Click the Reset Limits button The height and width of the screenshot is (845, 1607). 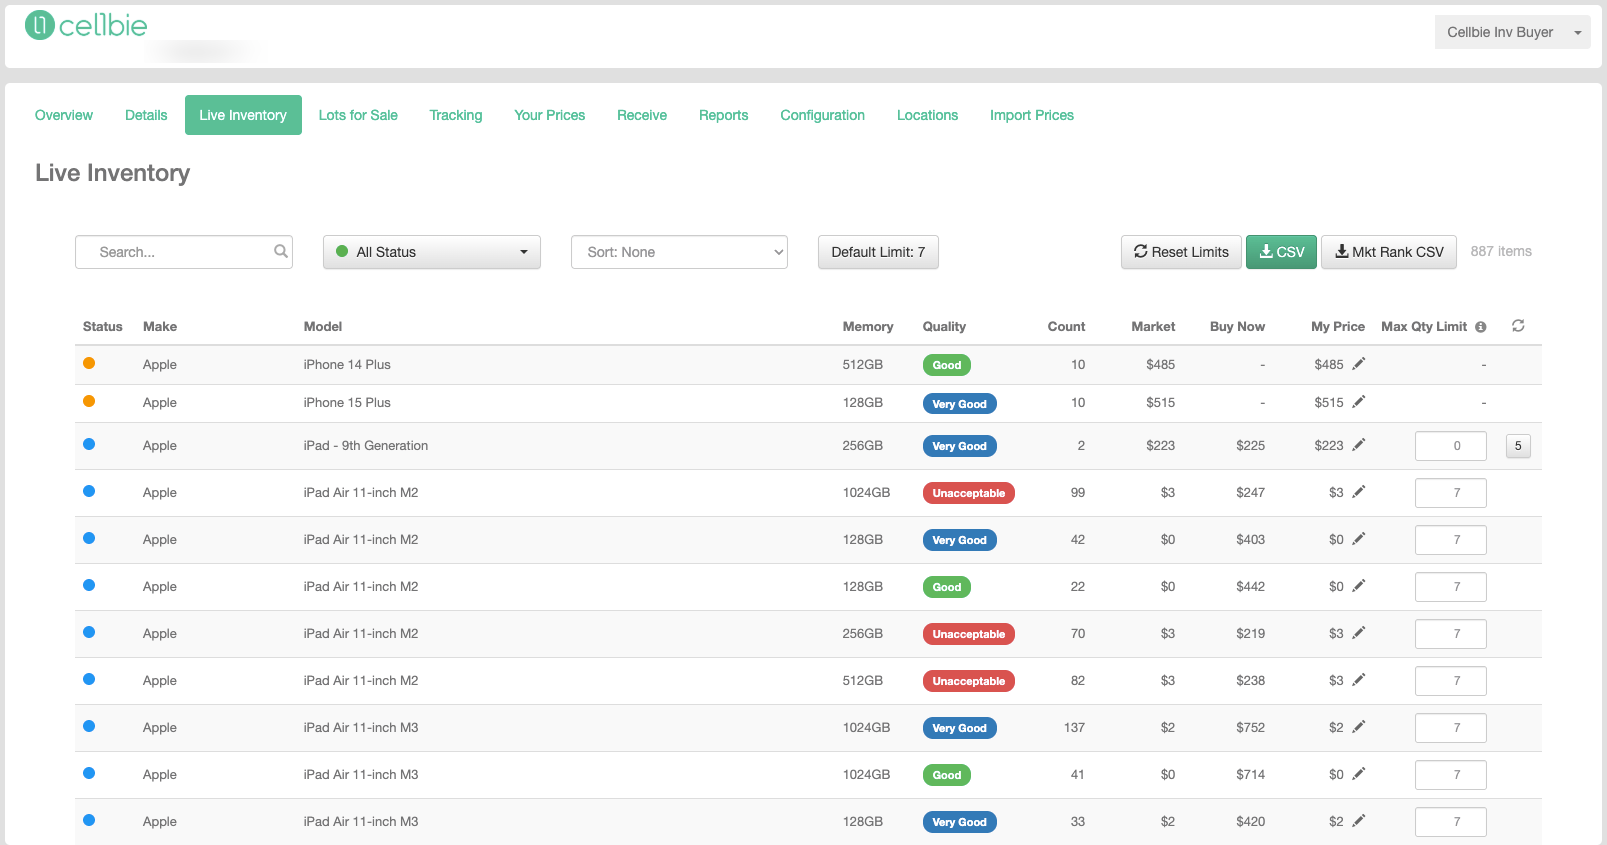[1181, 252]
